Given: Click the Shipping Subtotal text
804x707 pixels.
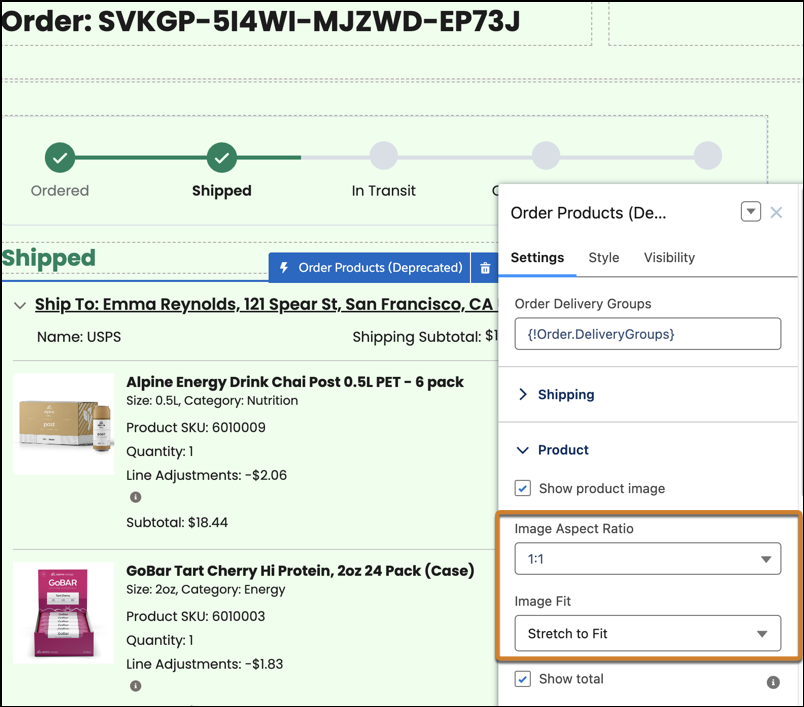Looking at the screenshot, I should click(x=425, y=337).
